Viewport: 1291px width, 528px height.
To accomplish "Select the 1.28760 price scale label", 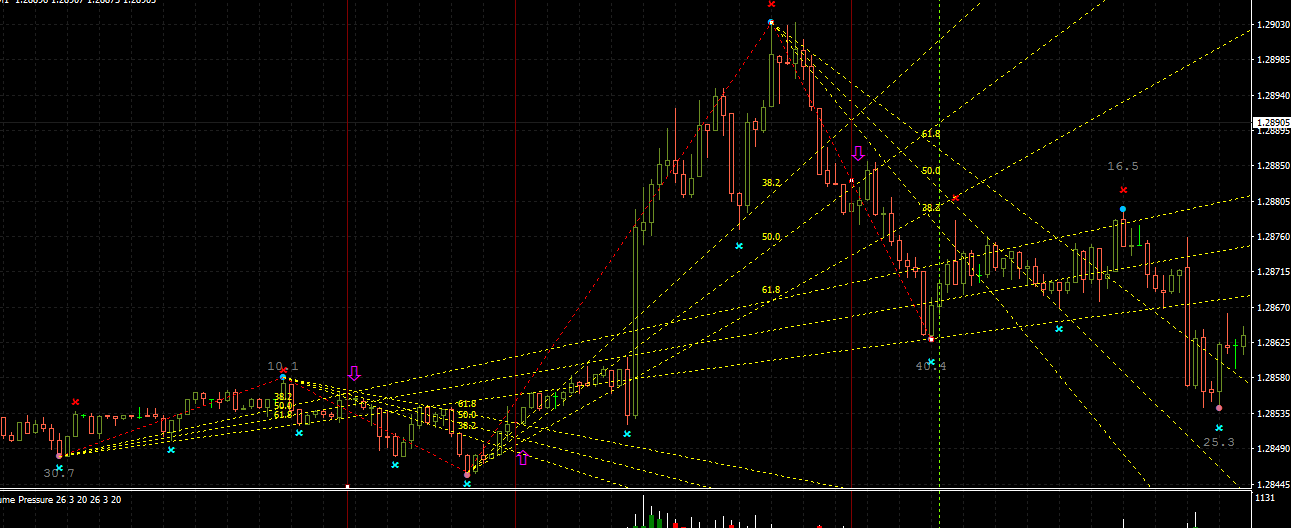I will 1271,237.
